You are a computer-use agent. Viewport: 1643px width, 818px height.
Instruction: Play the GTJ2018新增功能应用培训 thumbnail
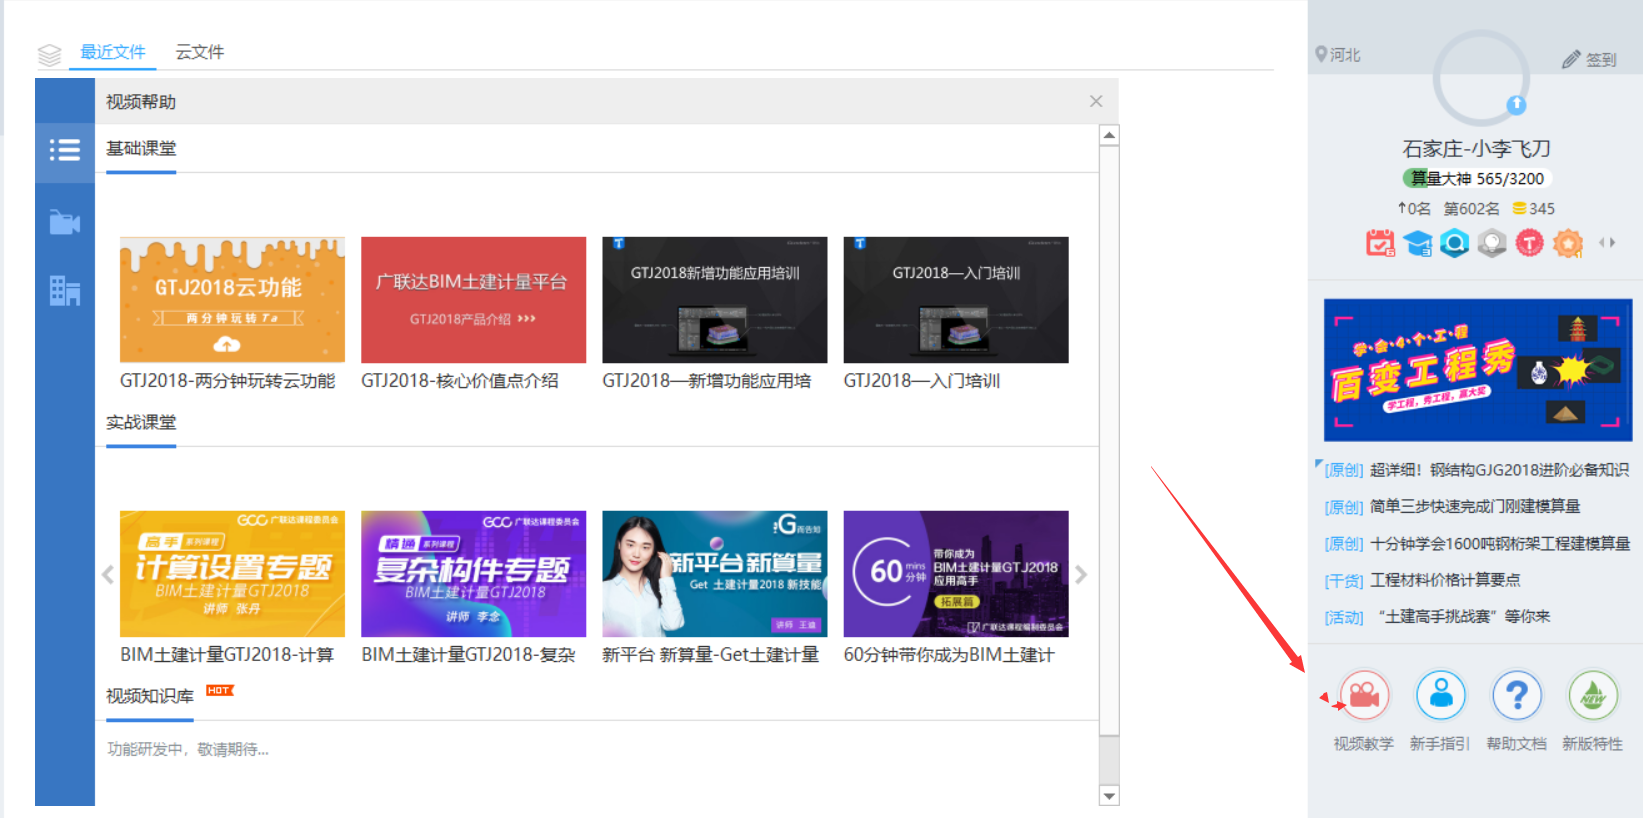click(714, 299)
